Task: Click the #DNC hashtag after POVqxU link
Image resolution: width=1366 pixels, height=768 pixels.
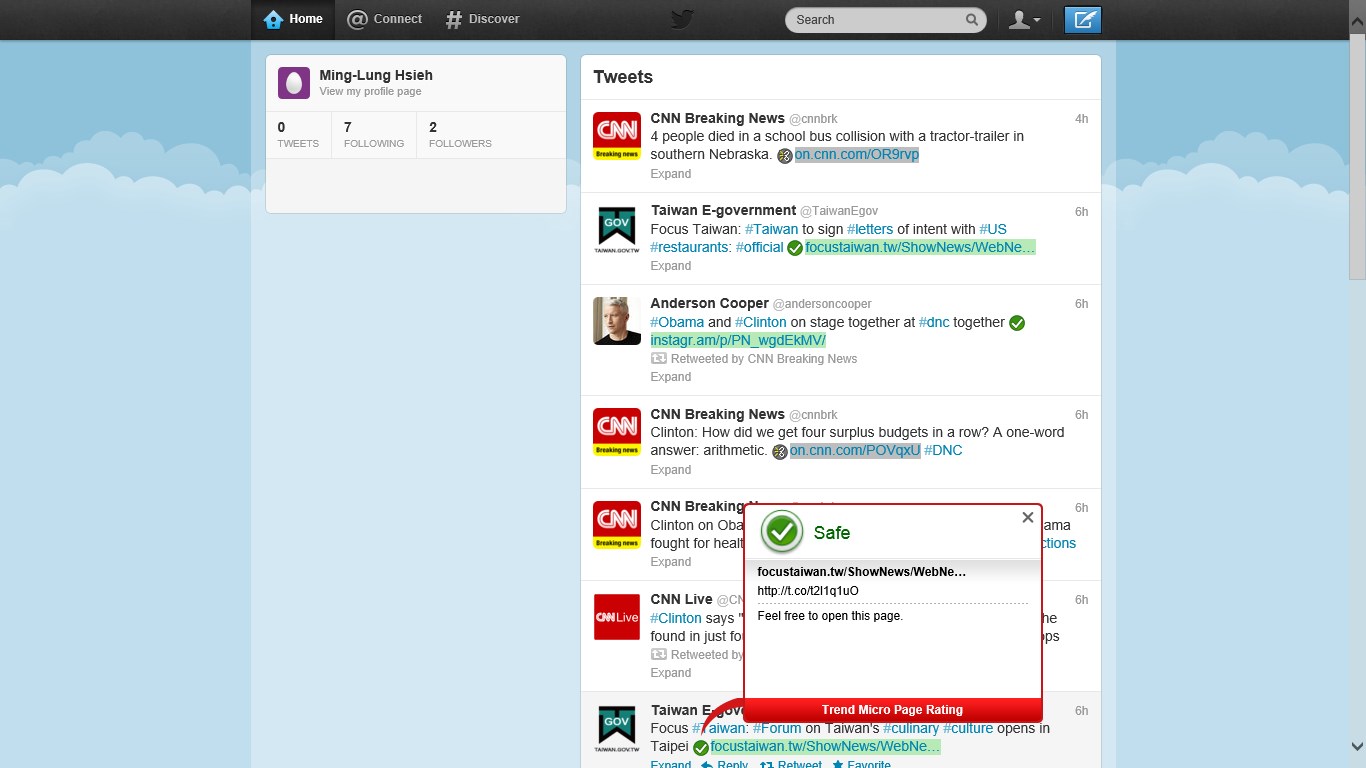Action: (x=943, y=450)
